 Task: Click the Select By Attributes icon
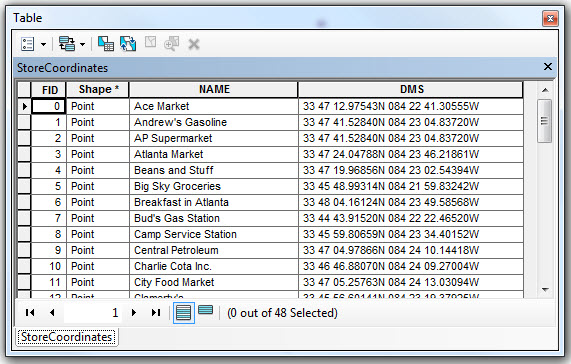(106, 44)
